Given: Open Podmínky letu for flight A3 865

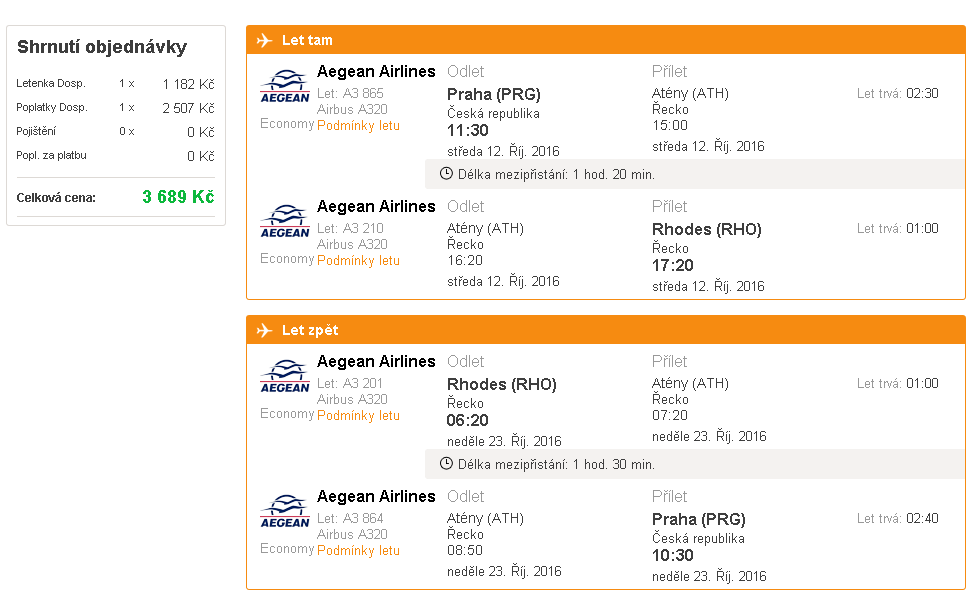Looking at the screenshot, I should tap(358, 125).
